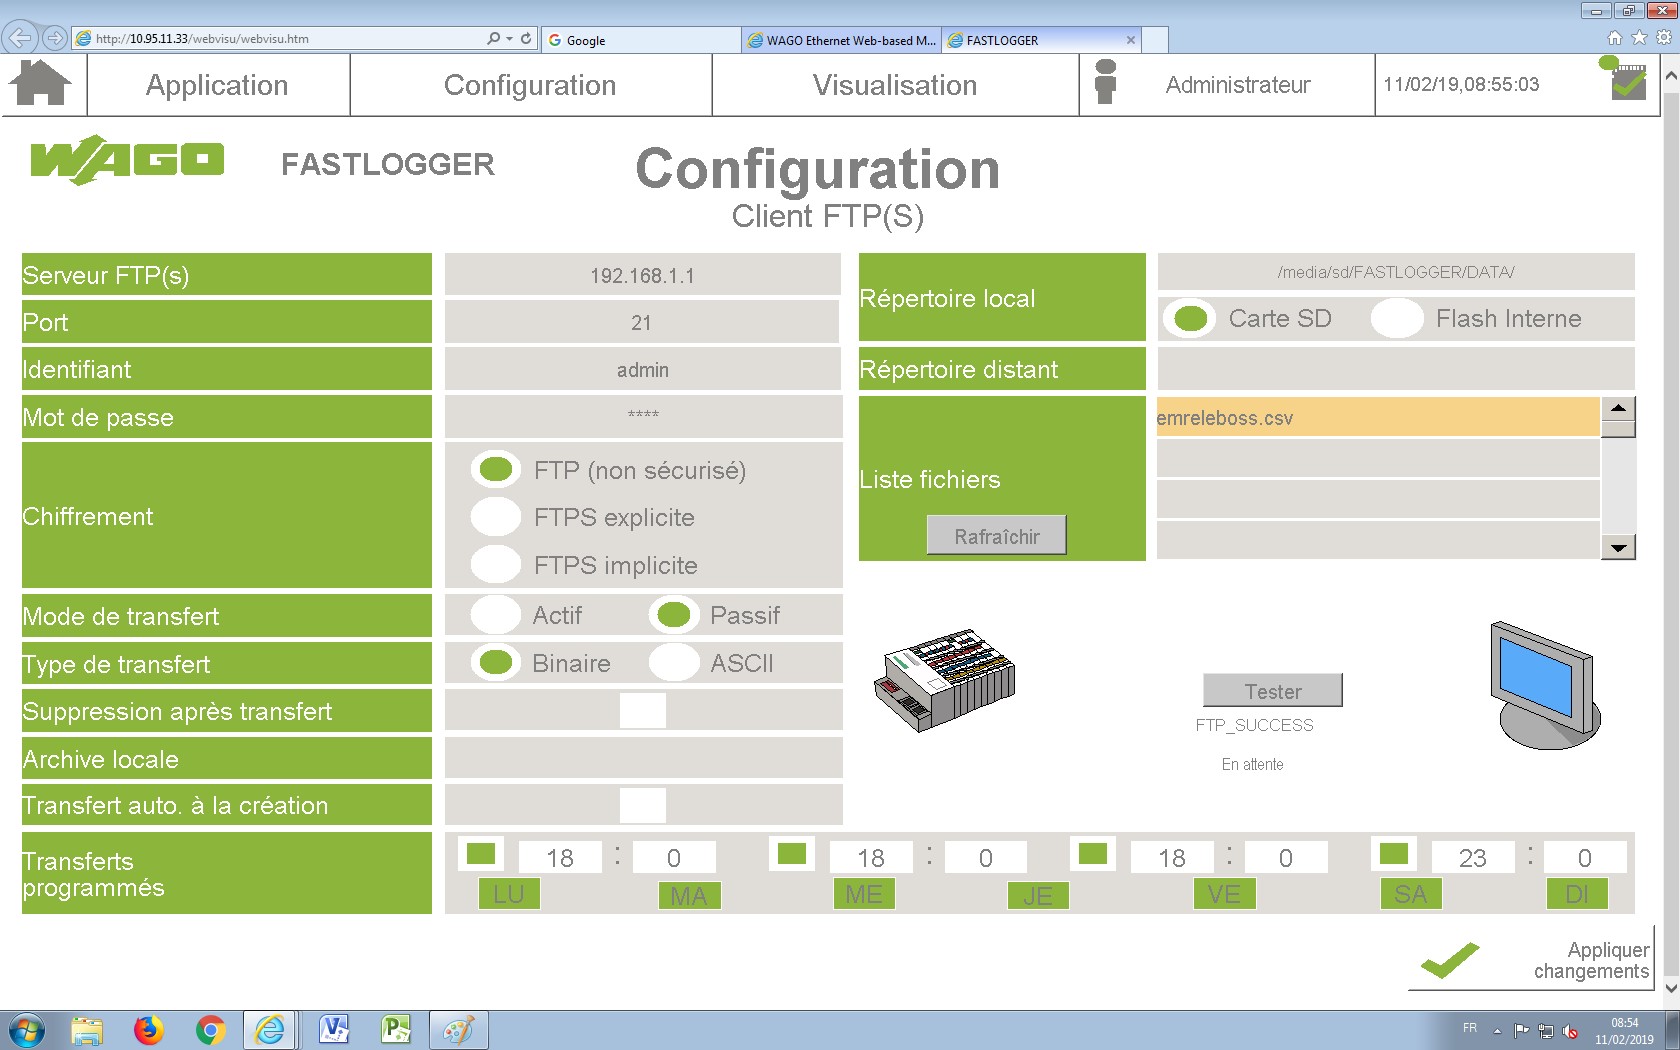1680x1050 pixels.
Task: Launch Chrome from taskbar
Action: pos(210,1030)
